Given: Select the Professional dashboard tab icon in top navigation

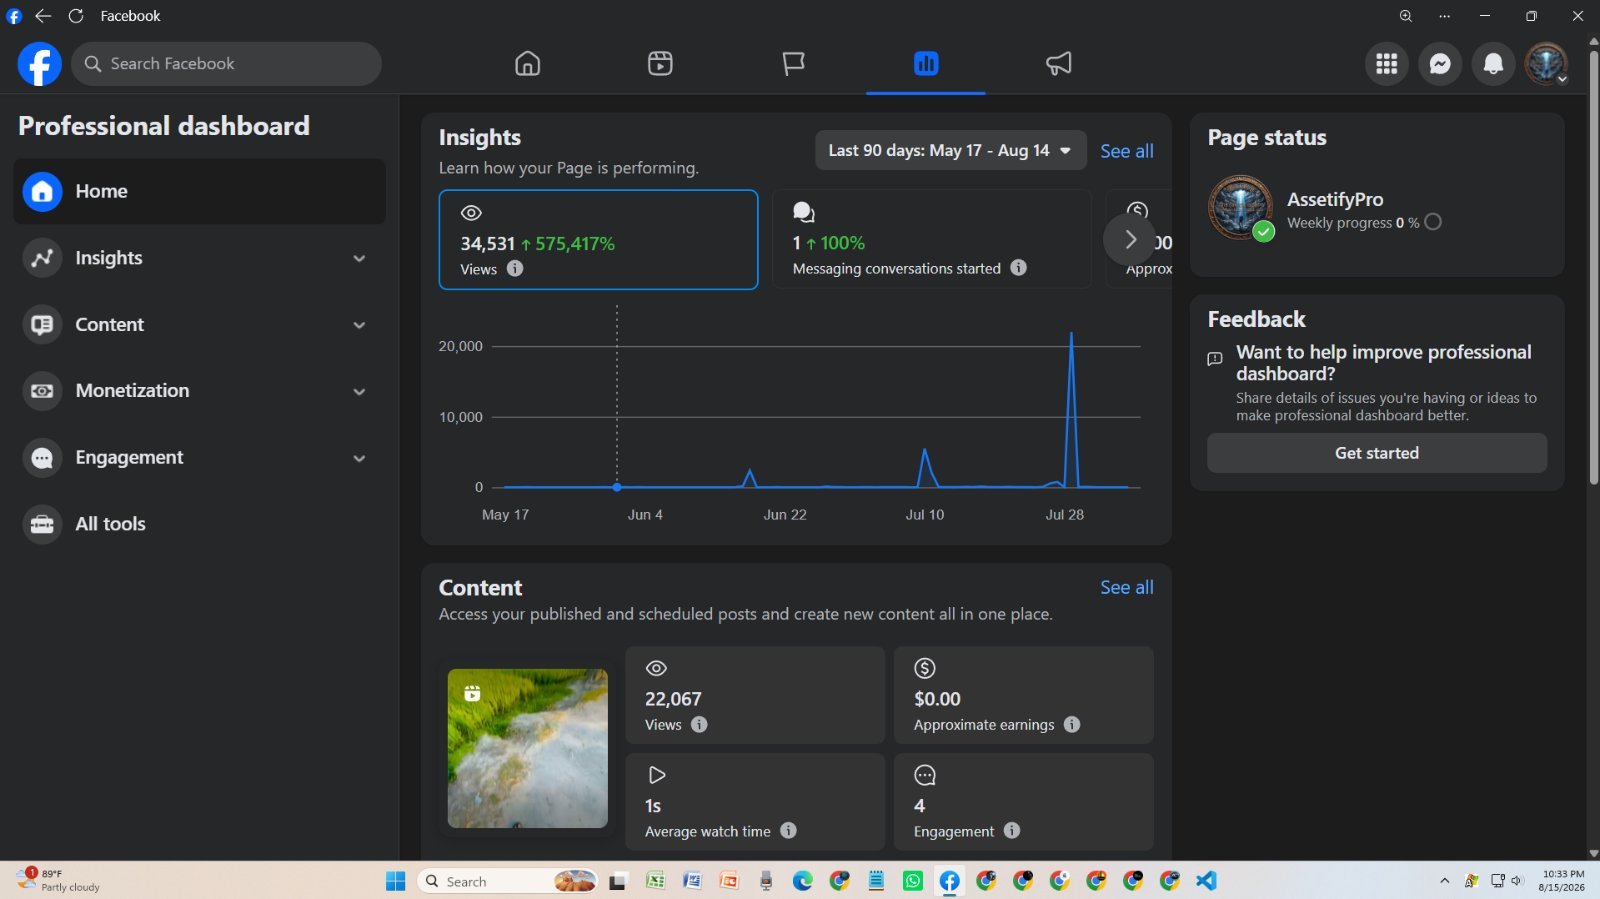Looking at the screenshot, I should [926, 64].
